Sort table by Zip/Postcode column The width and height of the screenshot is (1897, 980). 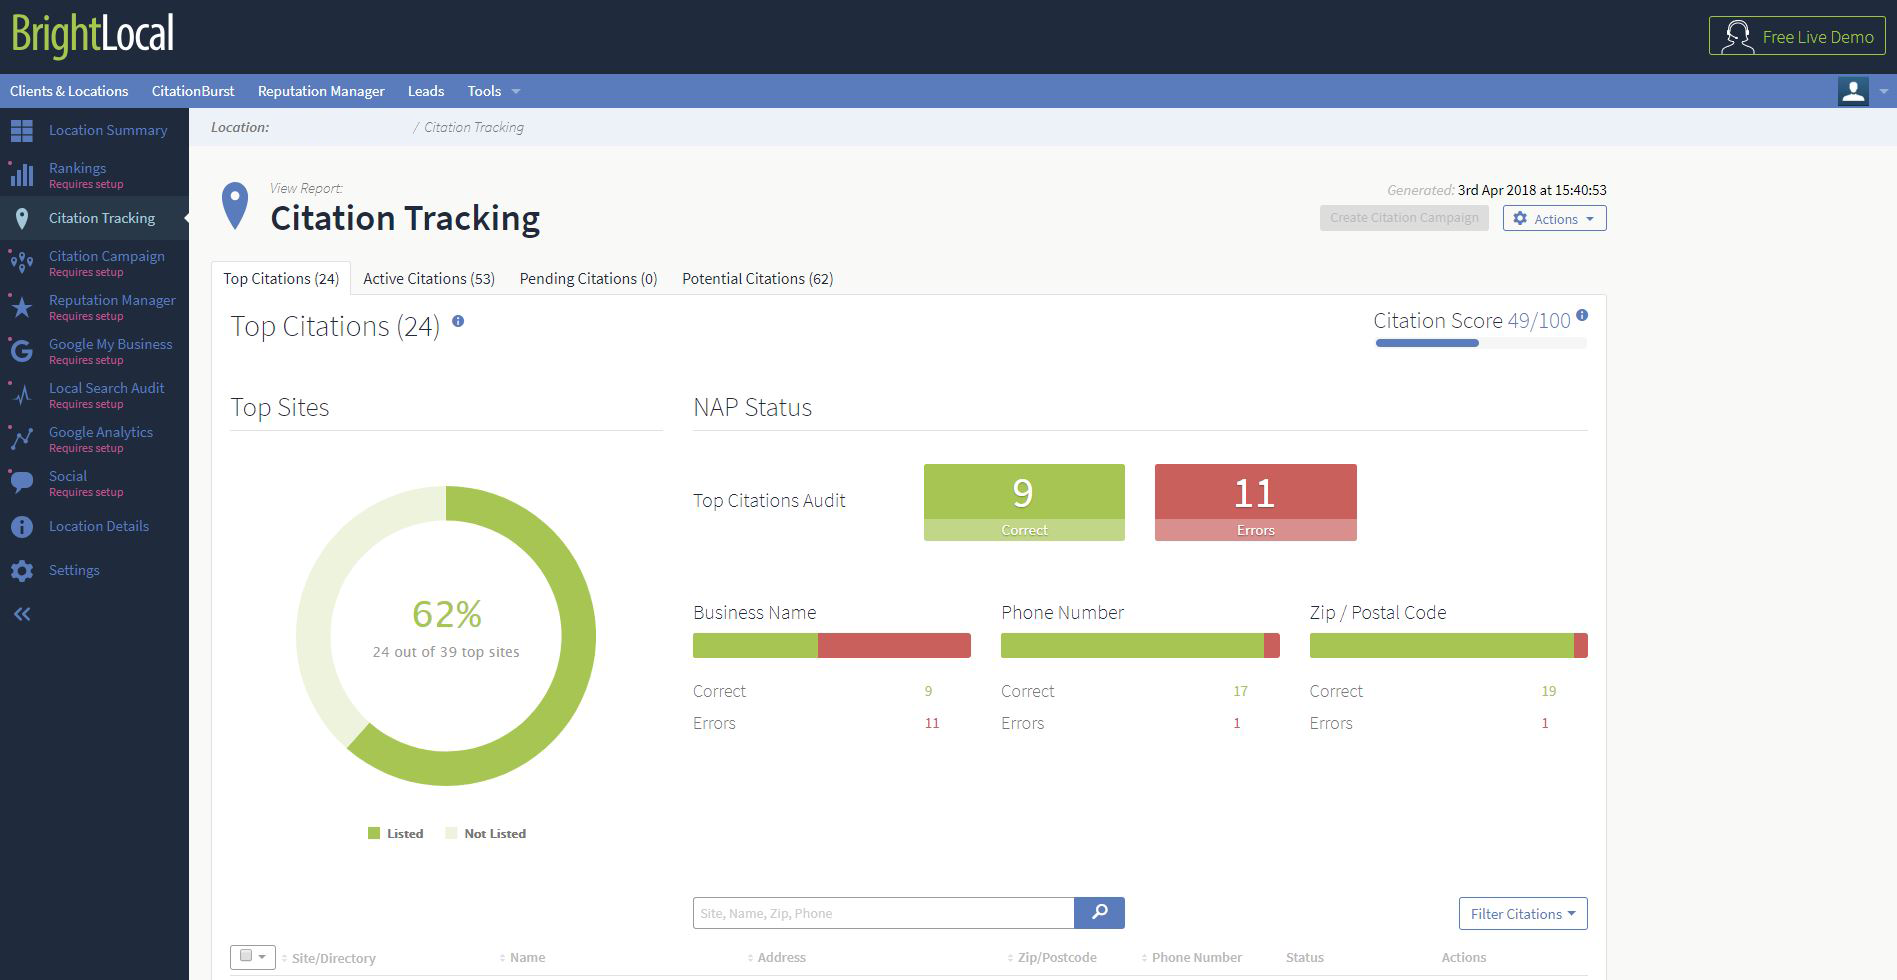[1052, 957]
